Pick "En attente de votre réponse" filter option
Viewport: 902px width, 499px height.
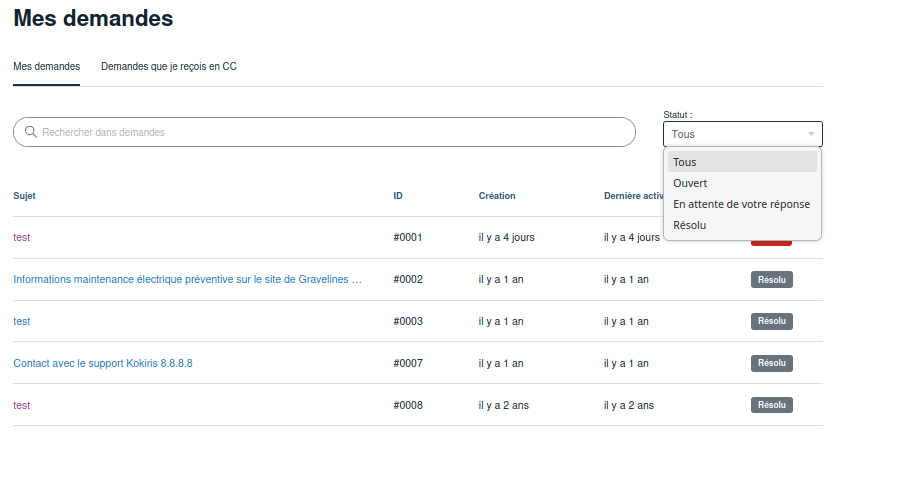point(742,204)
